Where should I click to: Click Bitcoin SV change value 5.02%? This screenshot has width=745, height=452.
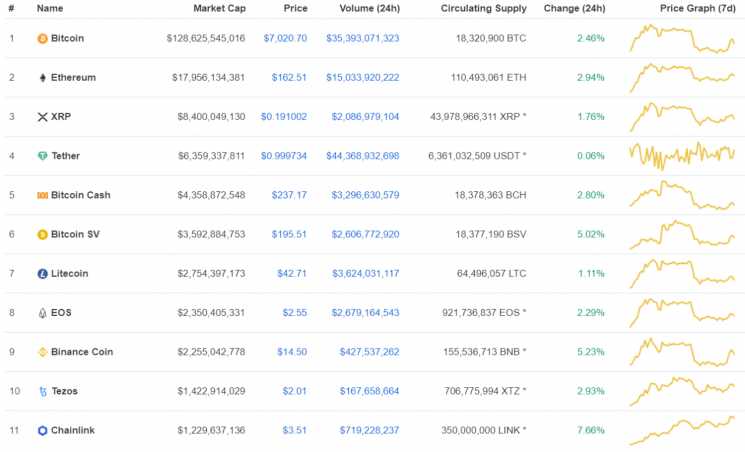(591, 234)
